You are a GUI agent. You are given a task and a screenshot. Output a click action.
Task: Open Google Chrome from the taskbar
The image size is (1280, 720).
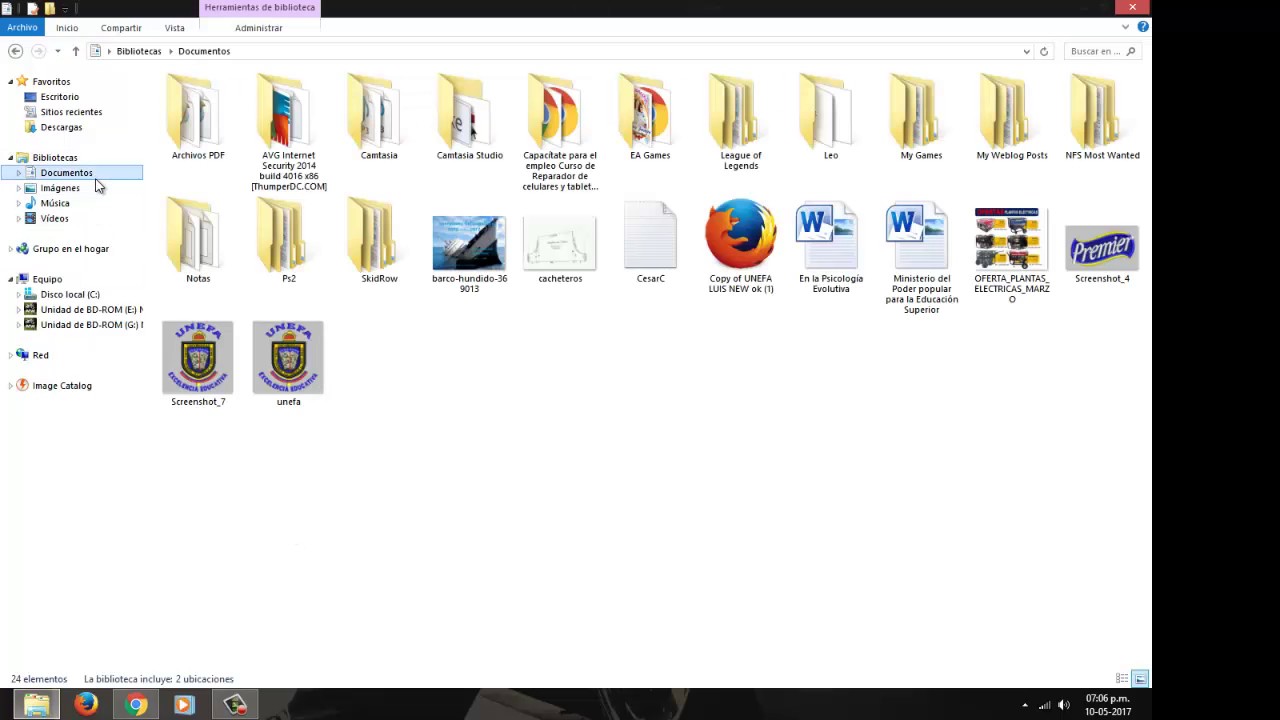136,704
